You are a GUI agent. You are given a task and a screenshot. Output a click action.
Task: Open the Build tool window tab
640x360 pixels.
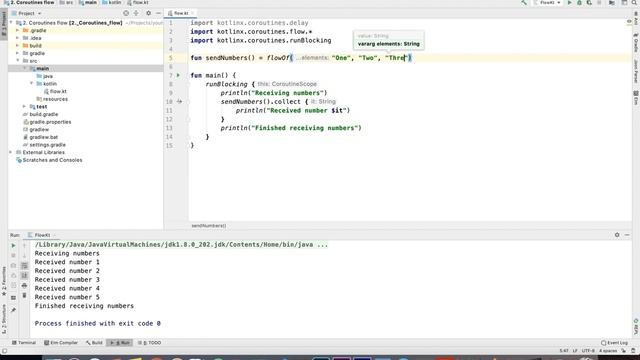pos(94,343)
